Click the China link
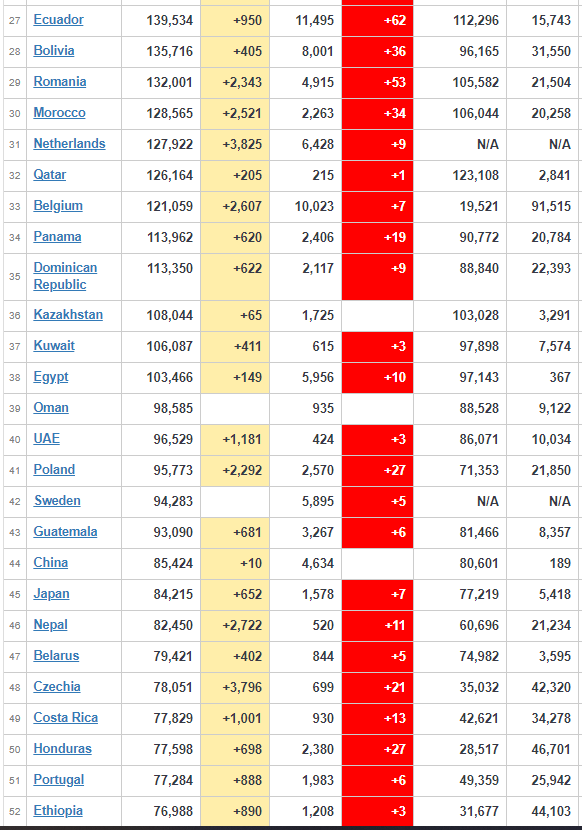The width and height of the screenshot is (582, 830). click(50, 563)
